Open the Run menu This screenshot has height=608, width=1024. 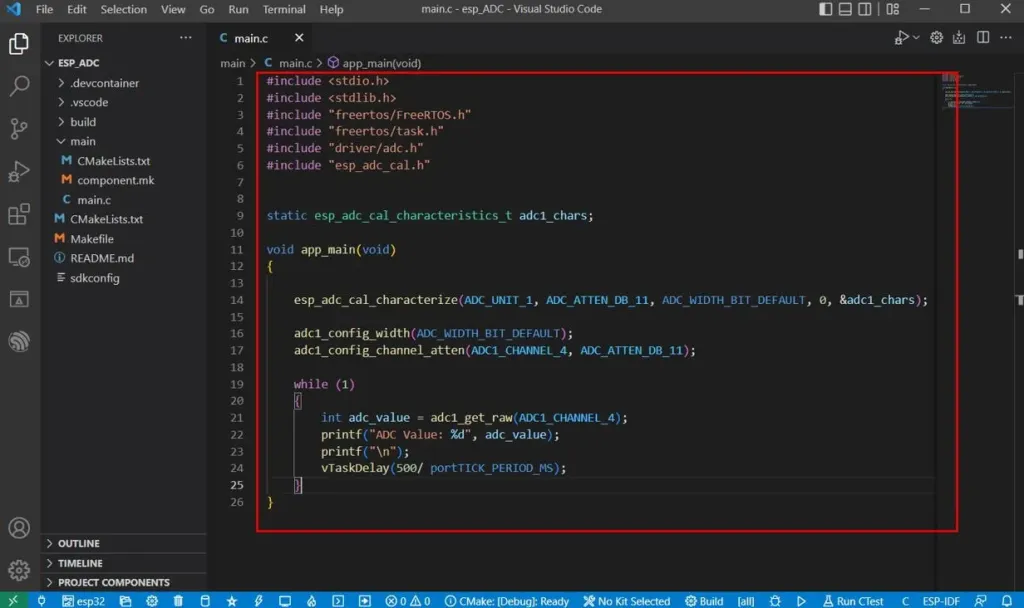[238, 9]
